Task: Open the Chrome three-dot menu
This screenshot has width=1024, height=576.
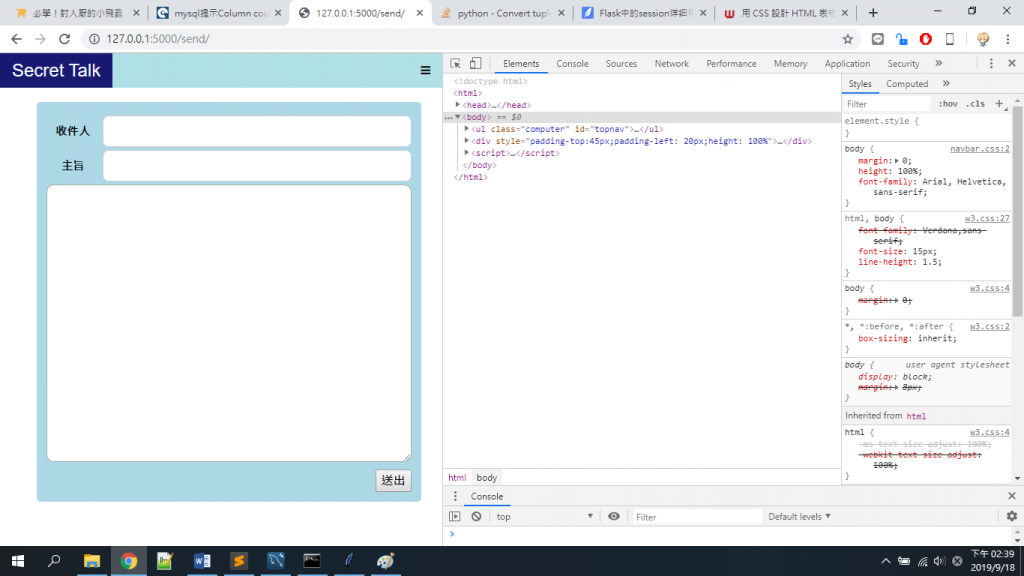Action: (1008, 39)
